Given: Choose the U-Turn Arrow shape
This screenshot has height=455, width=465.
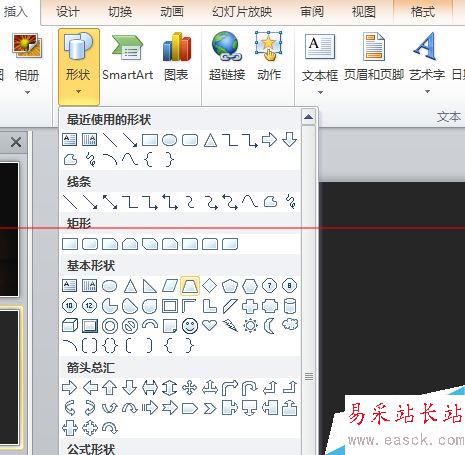Looking at the screenshot, I should coord(250,388).
